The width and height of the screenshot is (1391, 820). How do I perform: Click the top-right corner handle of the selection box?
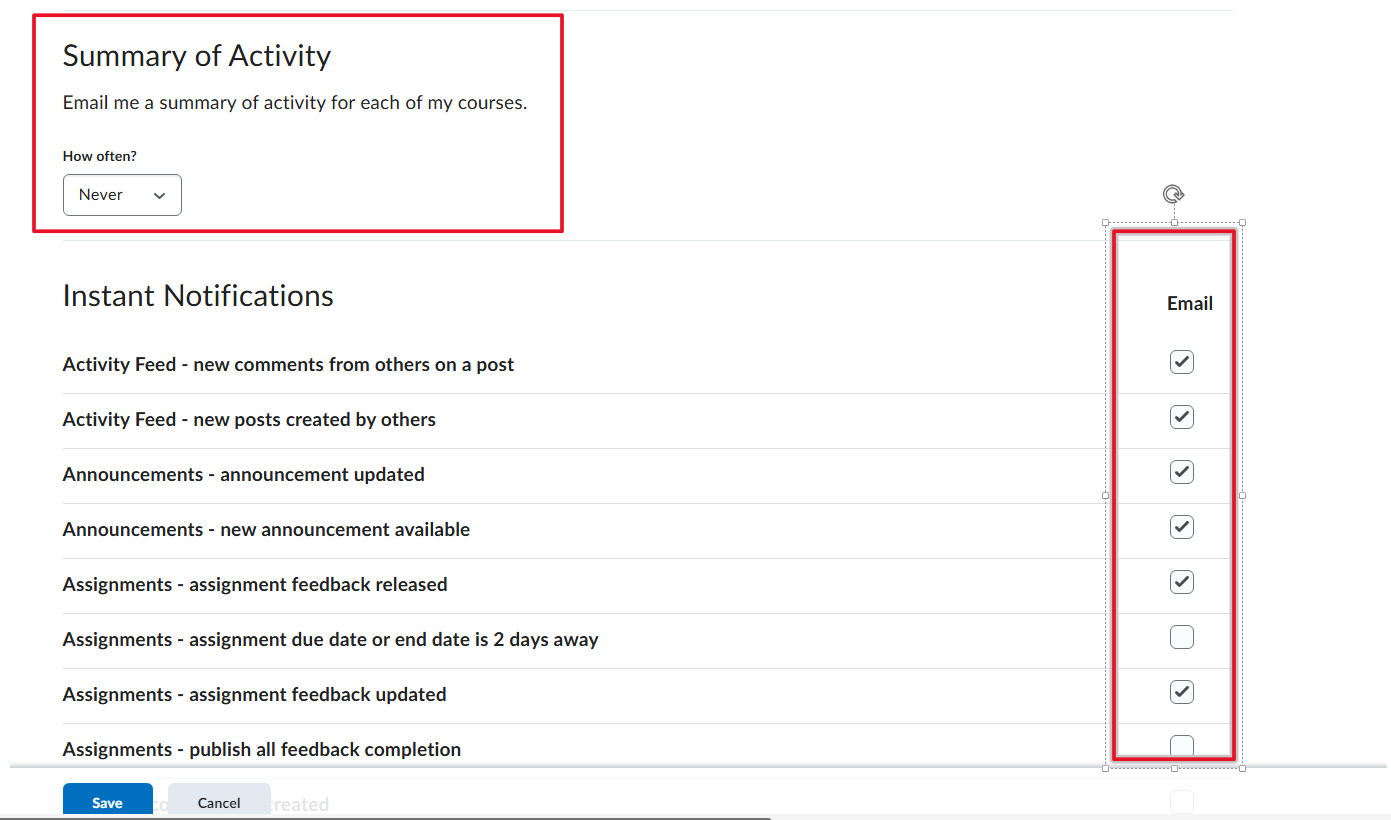point(1242,222)
